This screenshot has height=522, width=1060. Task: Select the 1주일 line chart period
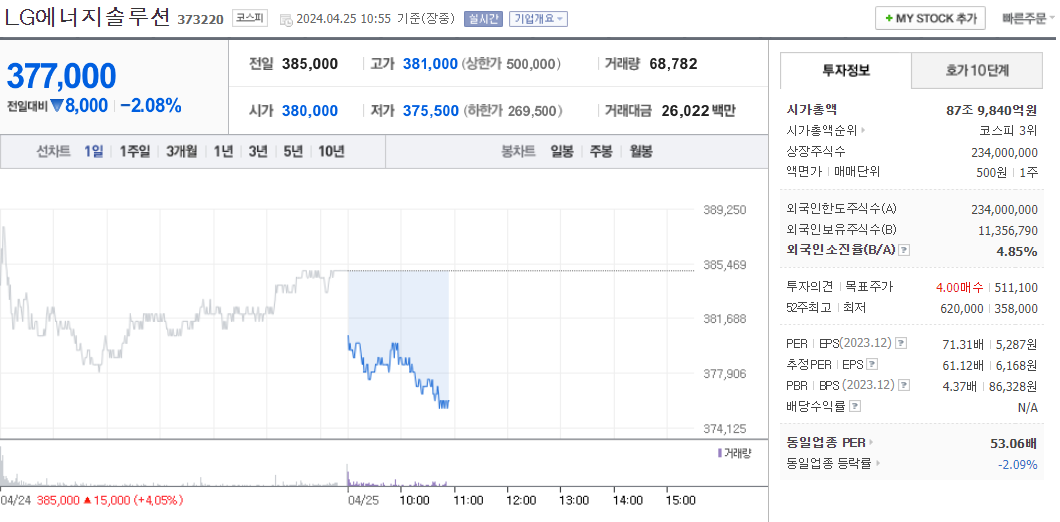135,151
